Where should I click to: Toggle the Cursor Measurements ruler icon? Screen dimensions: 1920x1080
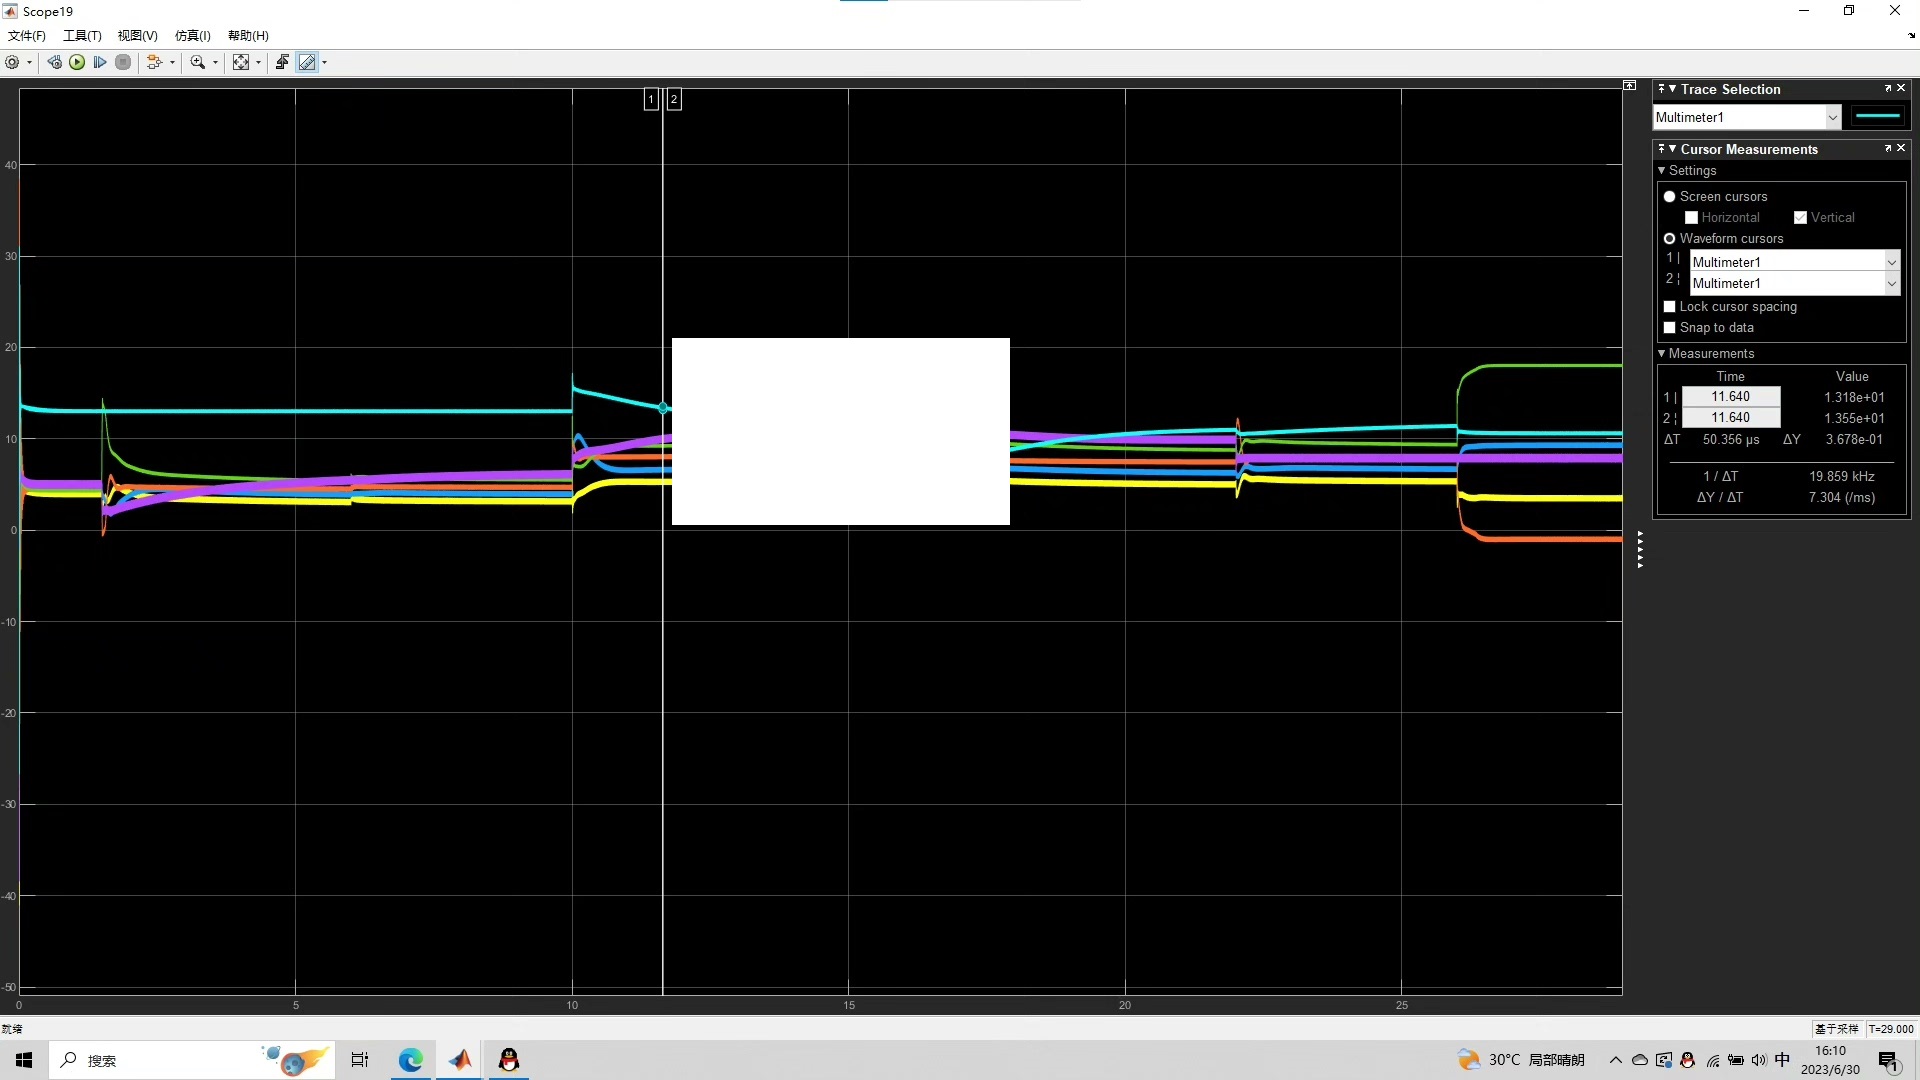click(x=308, y=62)
